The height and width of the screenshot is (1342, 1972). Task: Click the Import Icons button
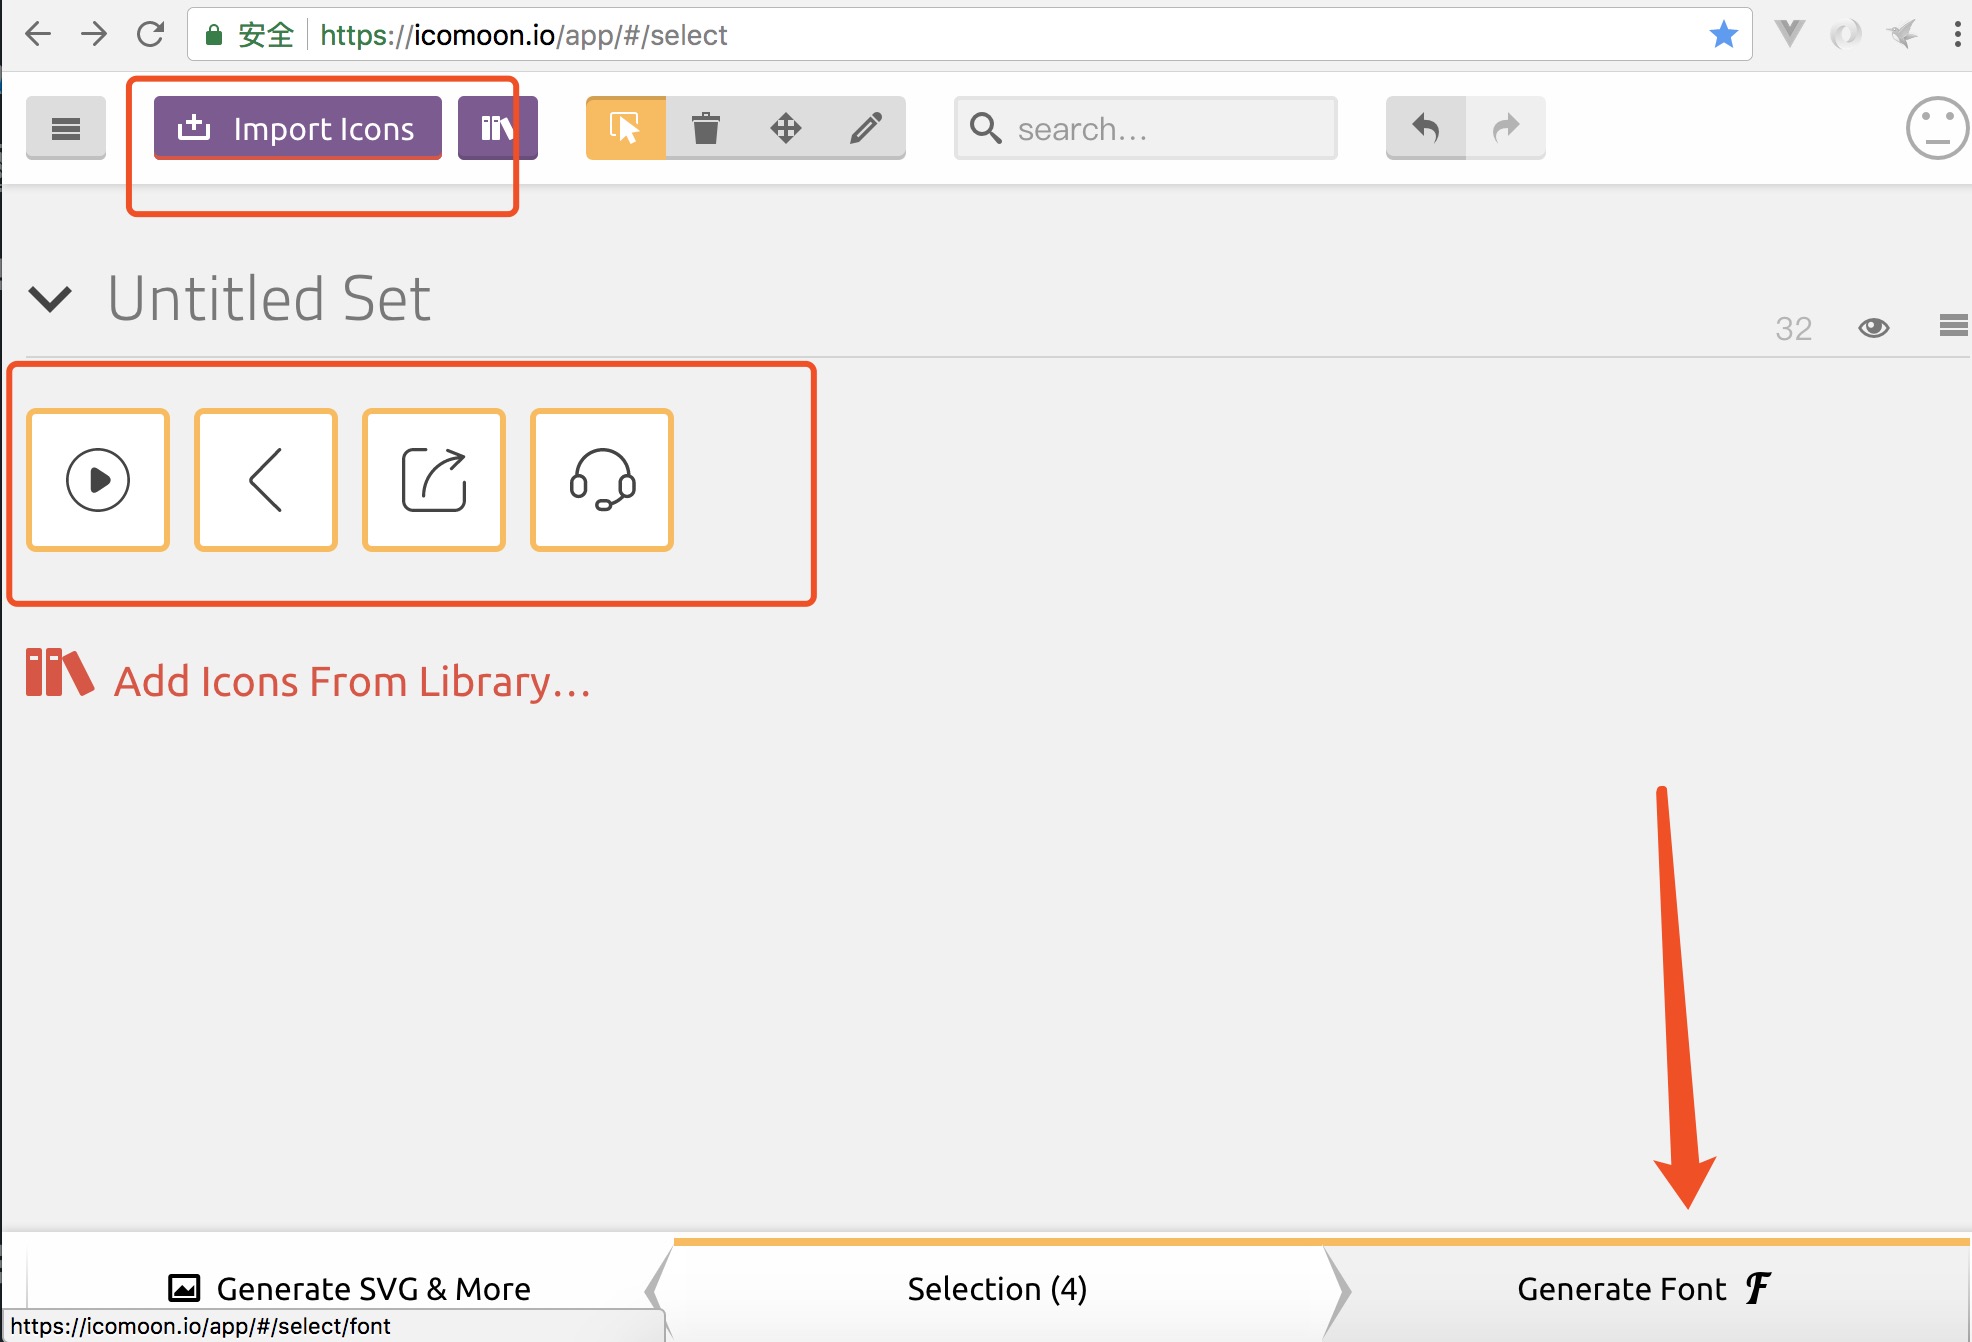tap(298, 128)
